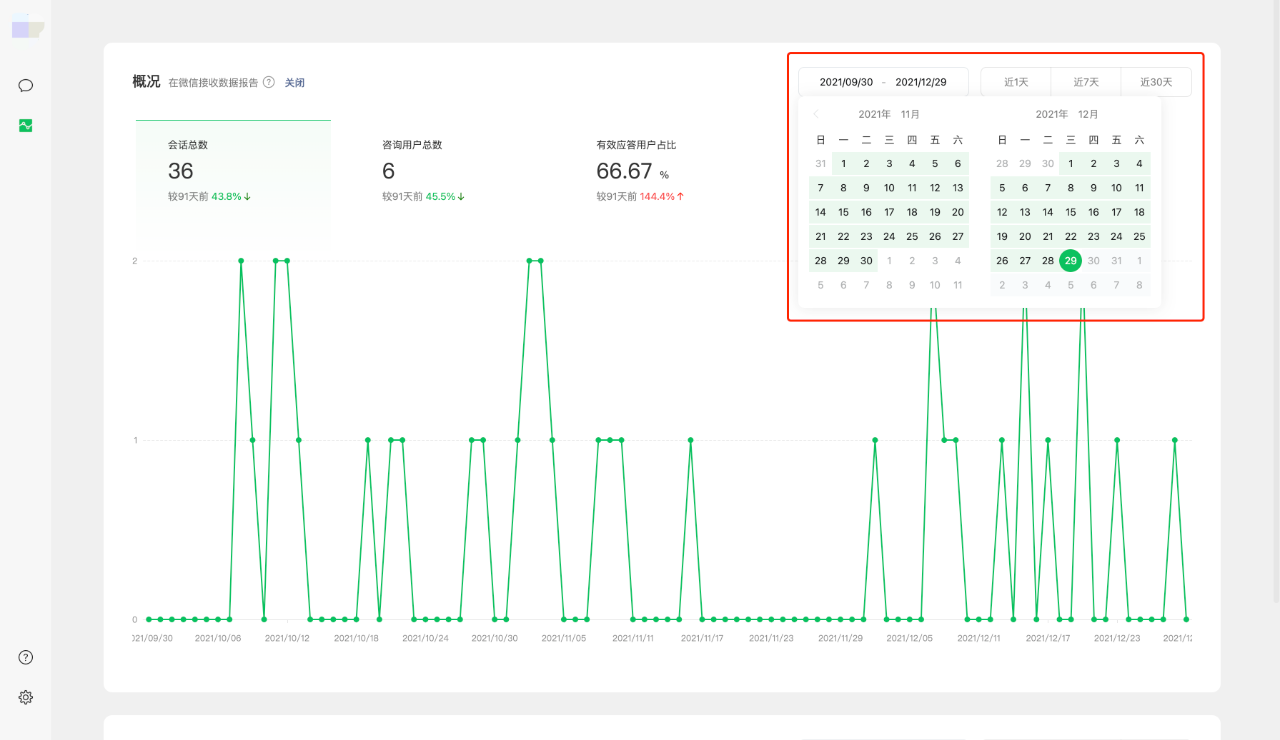Click the start date field 2021/09/30

(x=846, y=82)
